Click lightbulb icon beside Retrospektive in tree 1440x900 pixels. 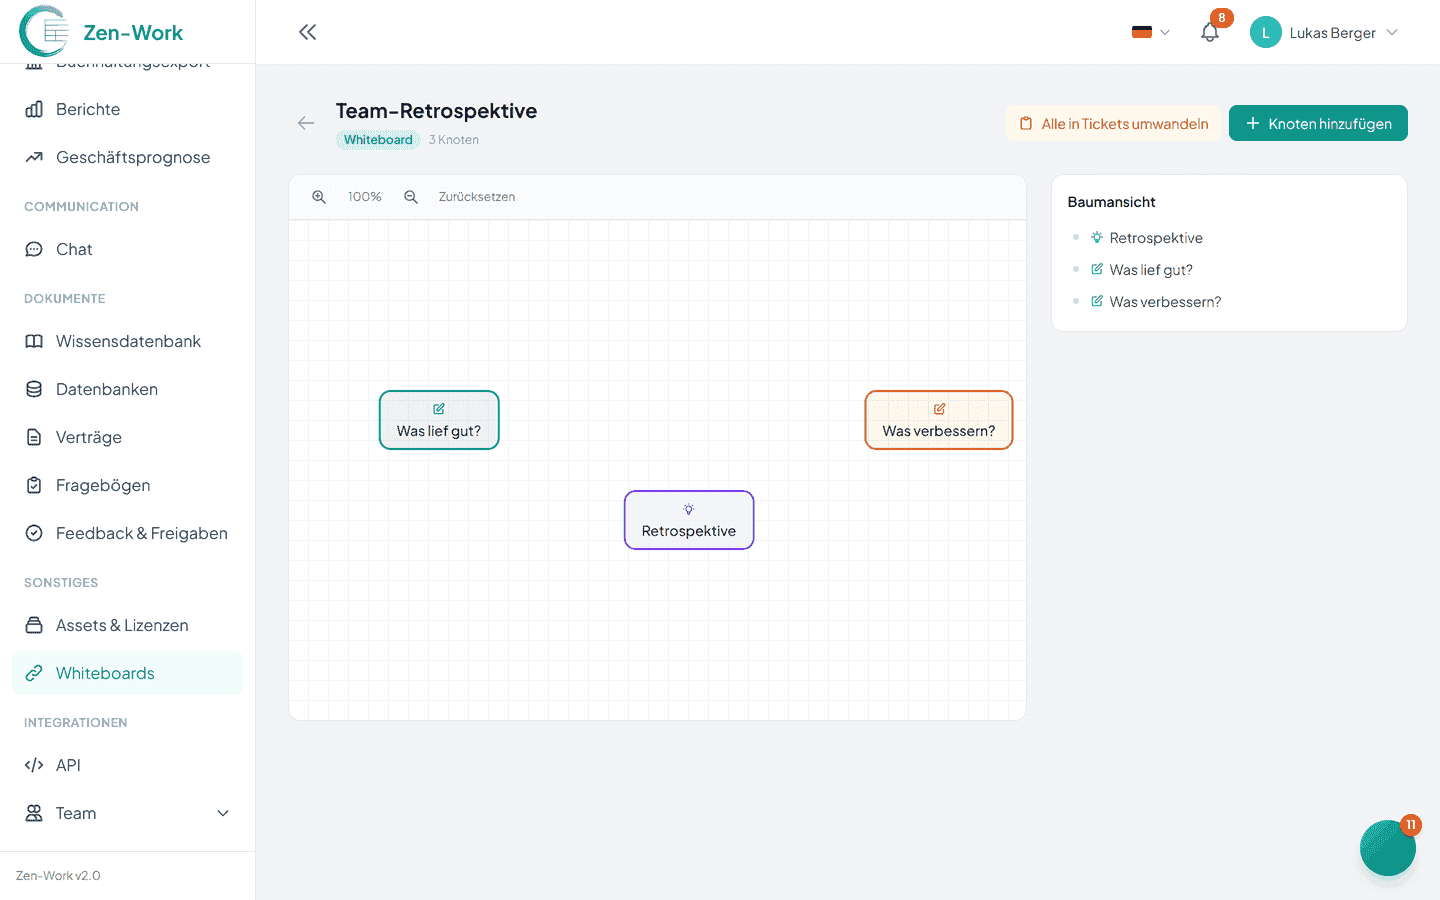click(x=1097, y=238)
